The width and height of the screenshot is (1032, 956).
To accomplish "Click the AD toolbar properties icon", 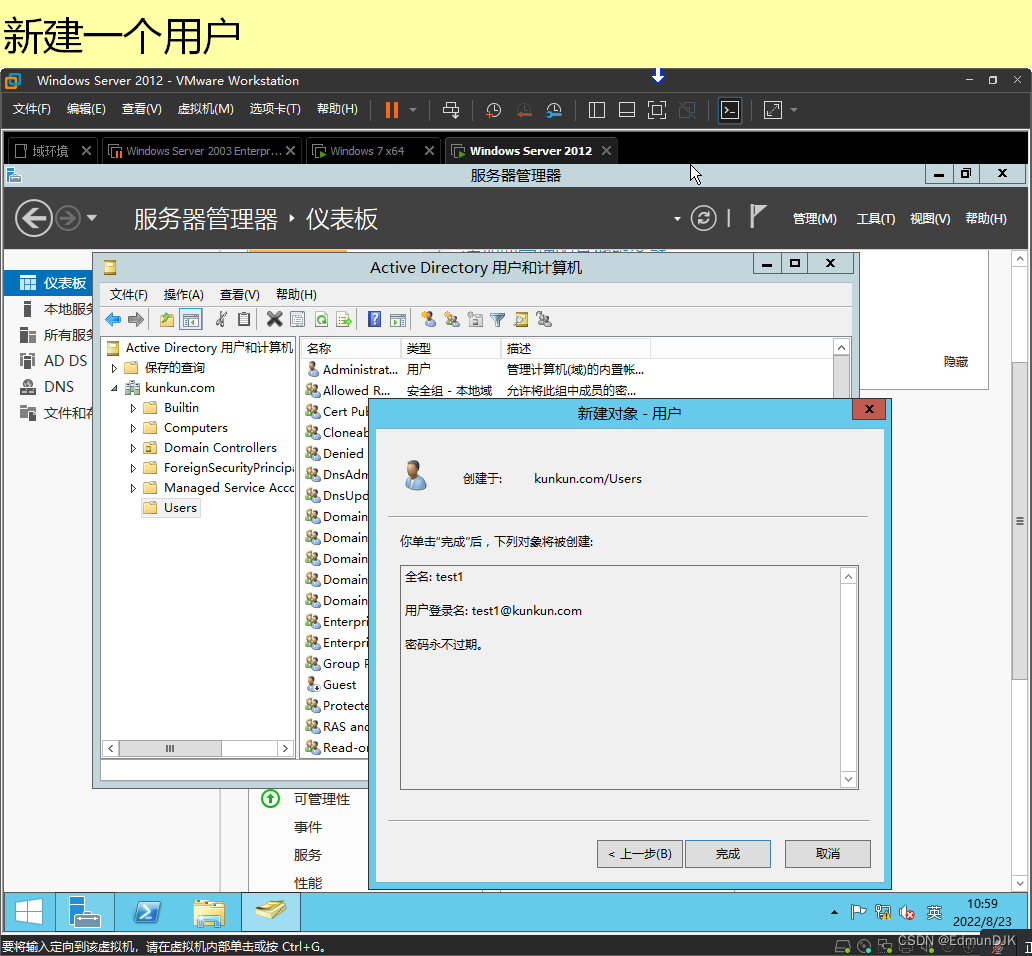I will 297,320.
